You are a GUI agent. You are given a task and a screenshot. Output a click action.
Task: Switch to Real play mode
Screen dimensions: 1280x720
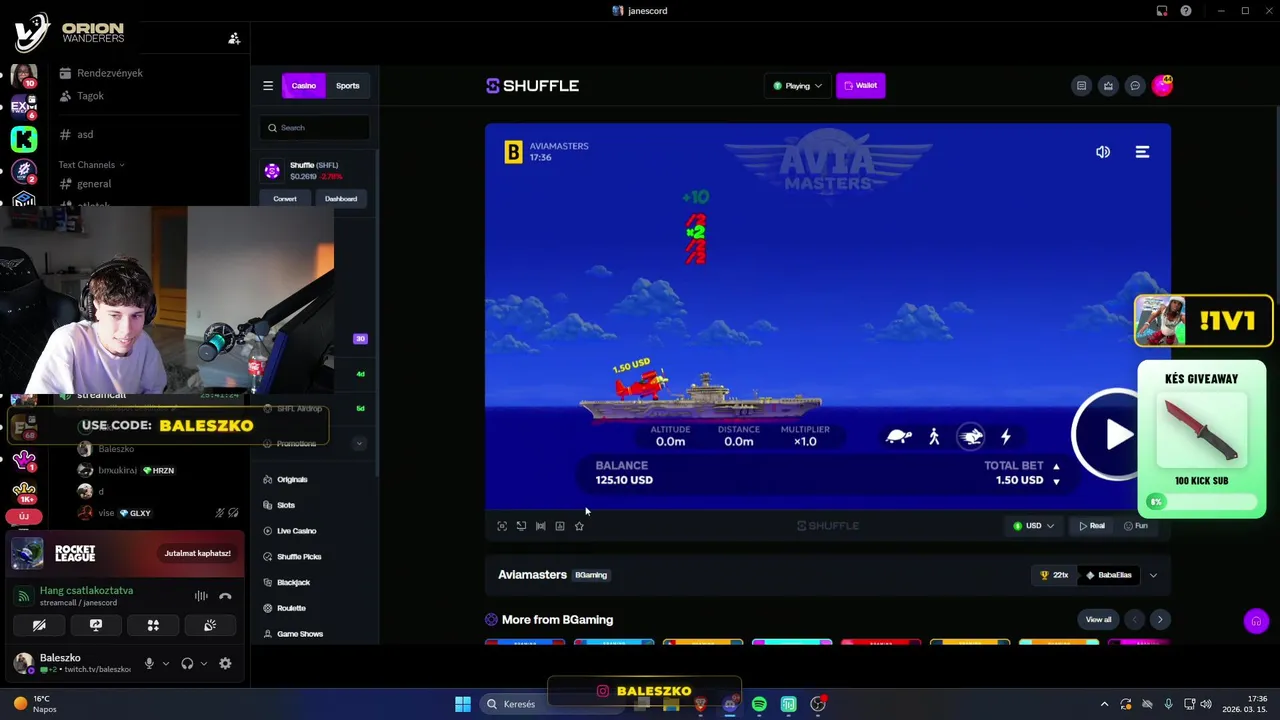1092,526
